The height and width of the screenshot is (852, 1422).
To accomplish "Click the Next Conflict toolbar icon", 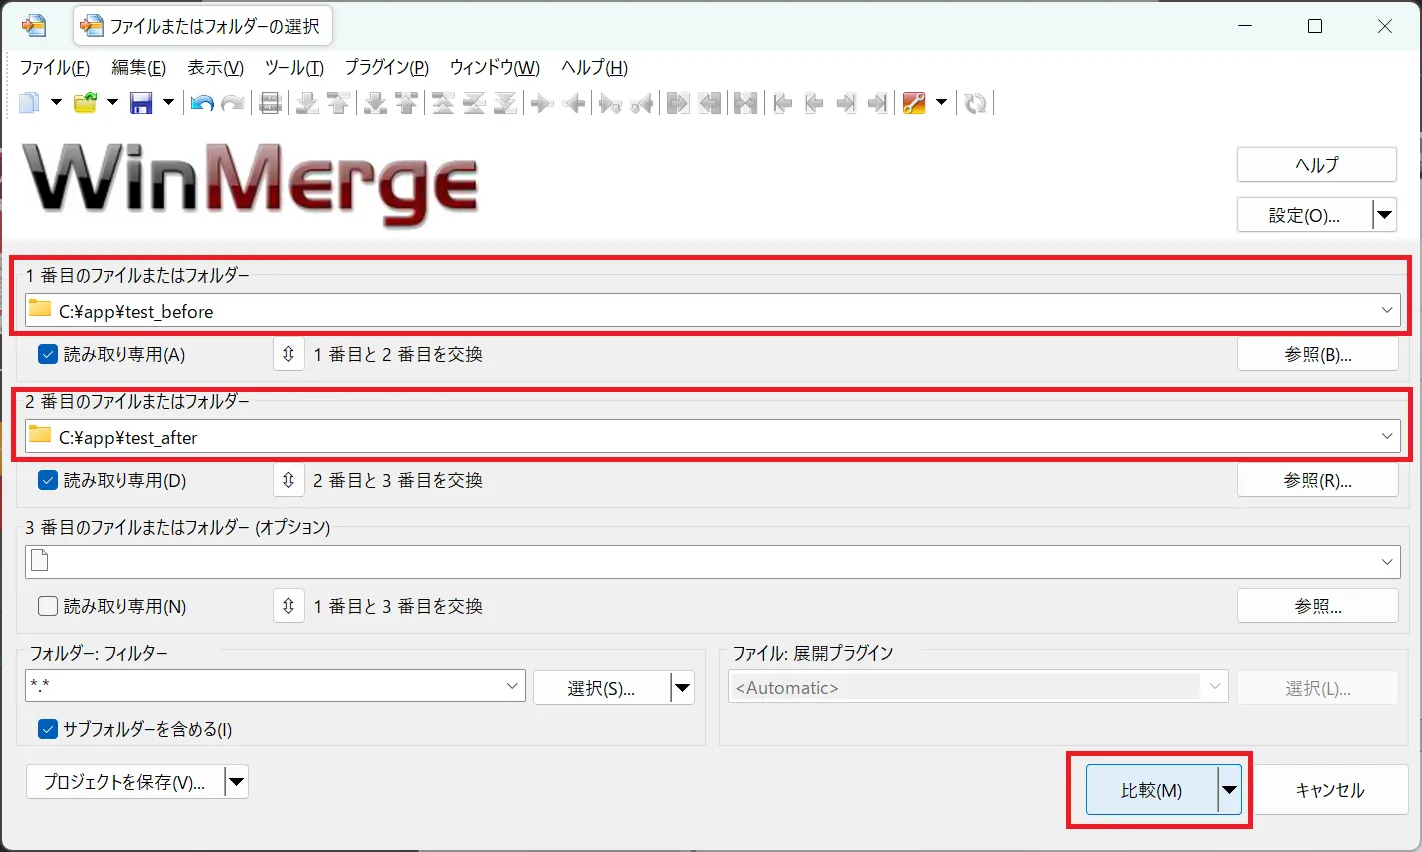I will point(375,103).
